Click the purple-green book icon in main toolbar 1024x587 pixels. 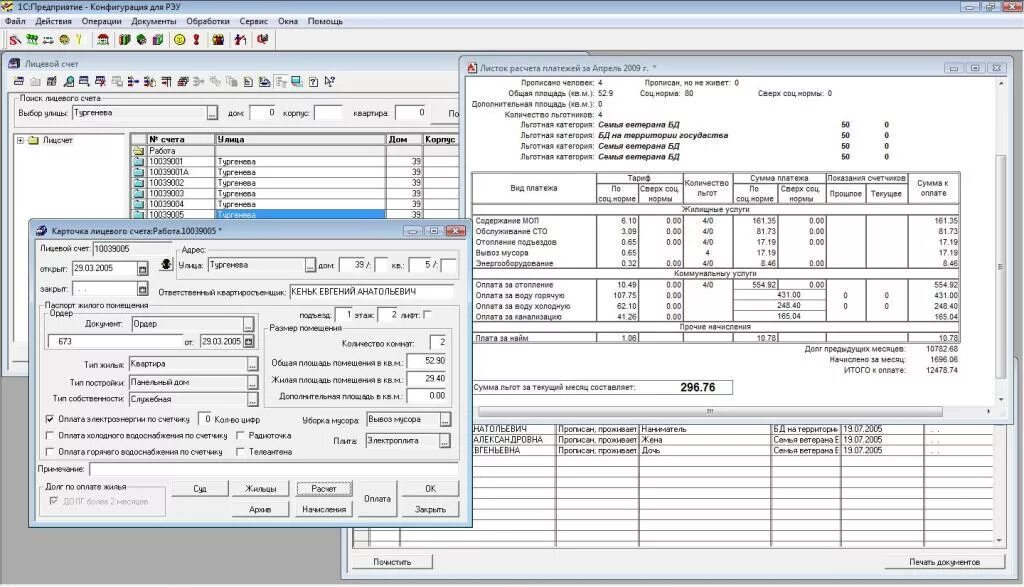click(x=157, y=40)
